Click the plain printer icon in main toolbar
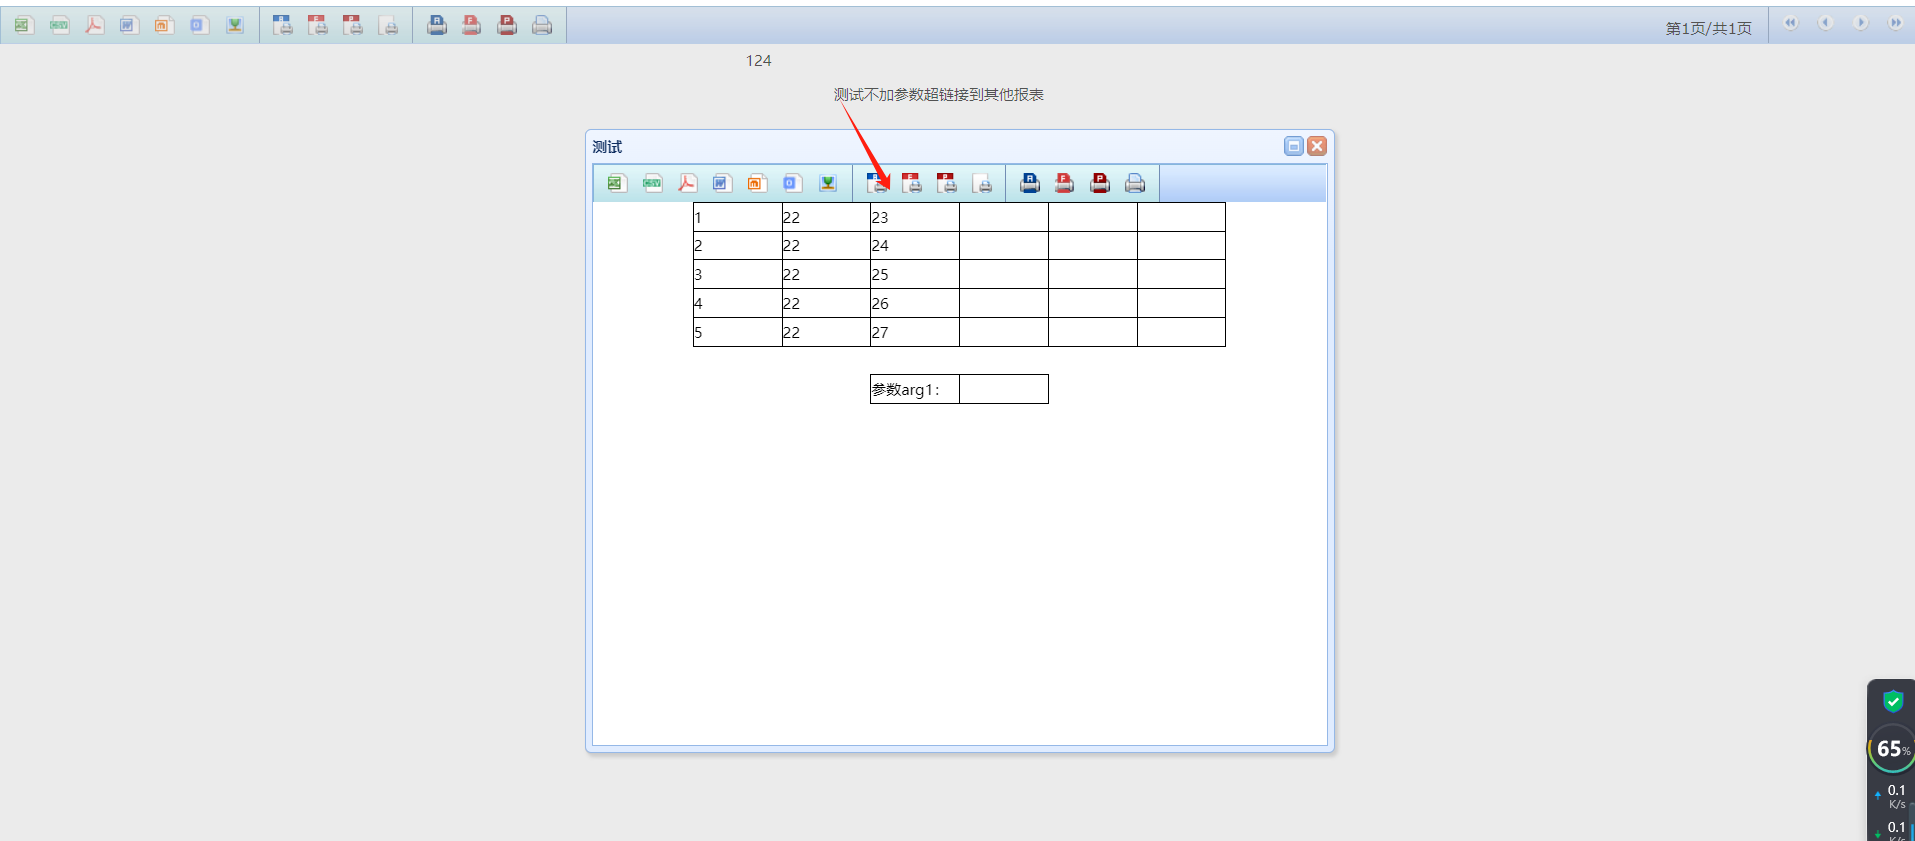1915x841 pixels. click(x=542, y=25)
